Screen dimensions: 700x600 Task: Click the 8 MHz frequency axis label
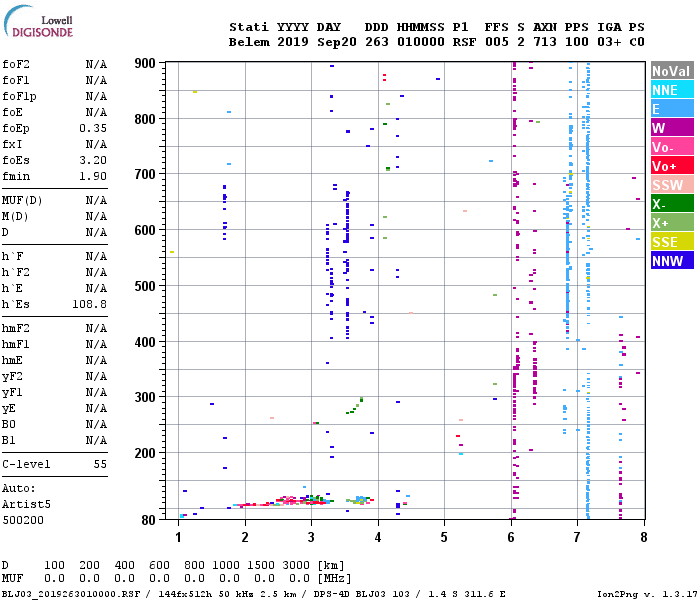point(644,537)
